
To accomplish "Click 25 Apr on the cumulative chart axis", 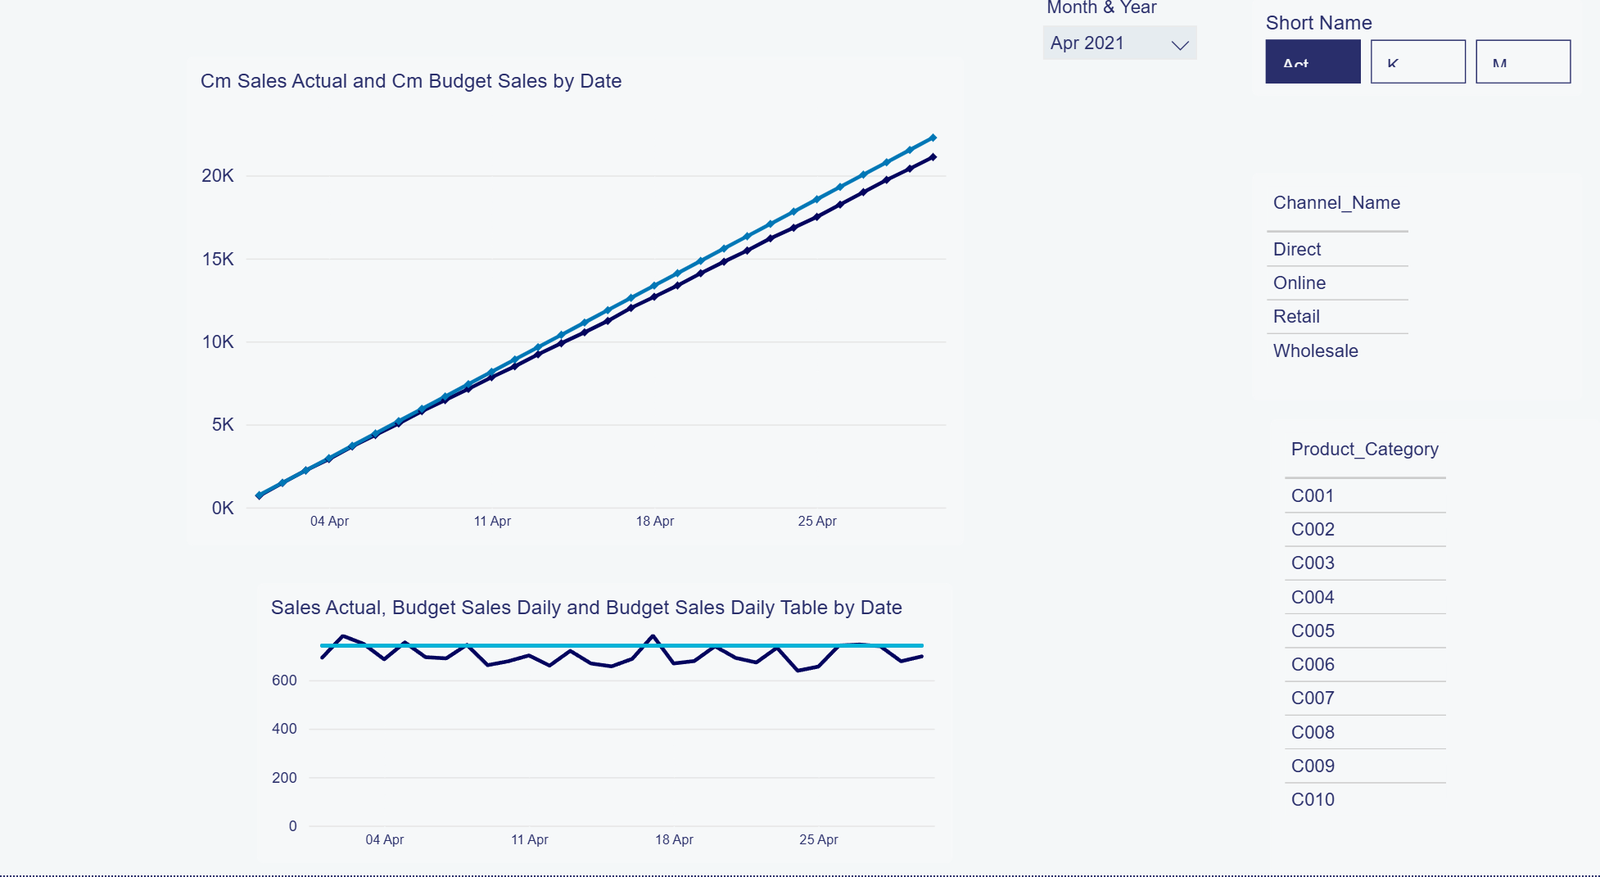I will [x=817, y=521].
